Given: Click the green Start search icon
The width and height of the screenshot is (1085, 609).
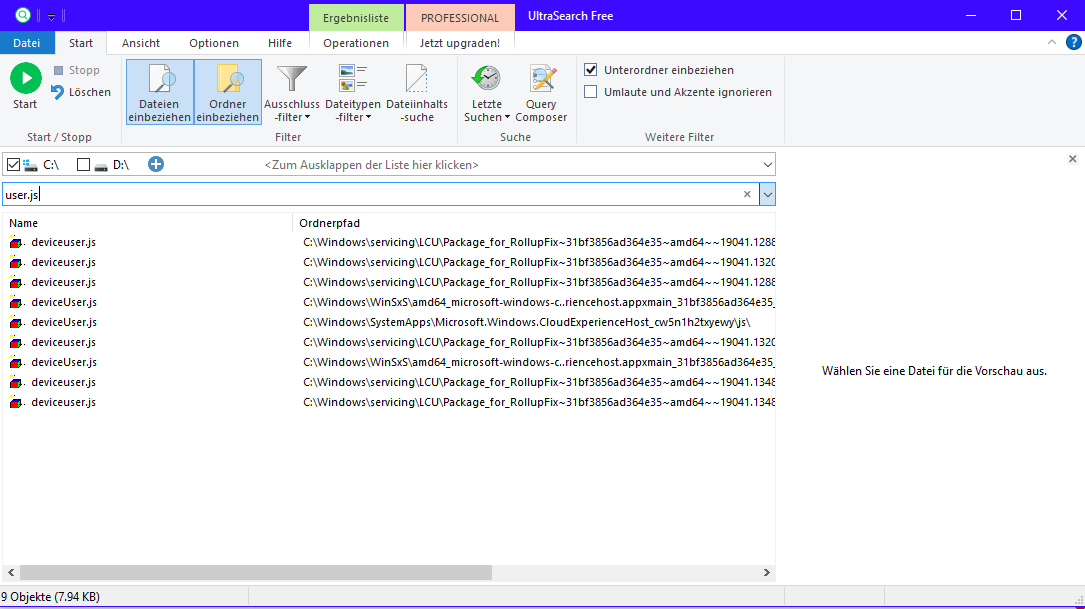Looking at the screenshot, I should point(25,79).
